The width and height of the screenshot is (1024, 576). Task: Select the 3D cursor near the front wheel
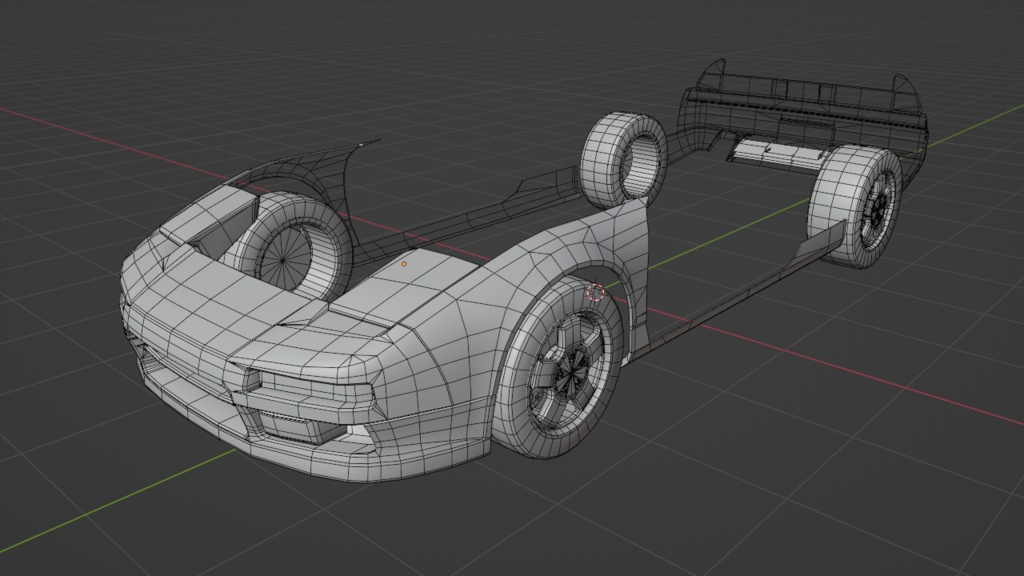(595, 291)
